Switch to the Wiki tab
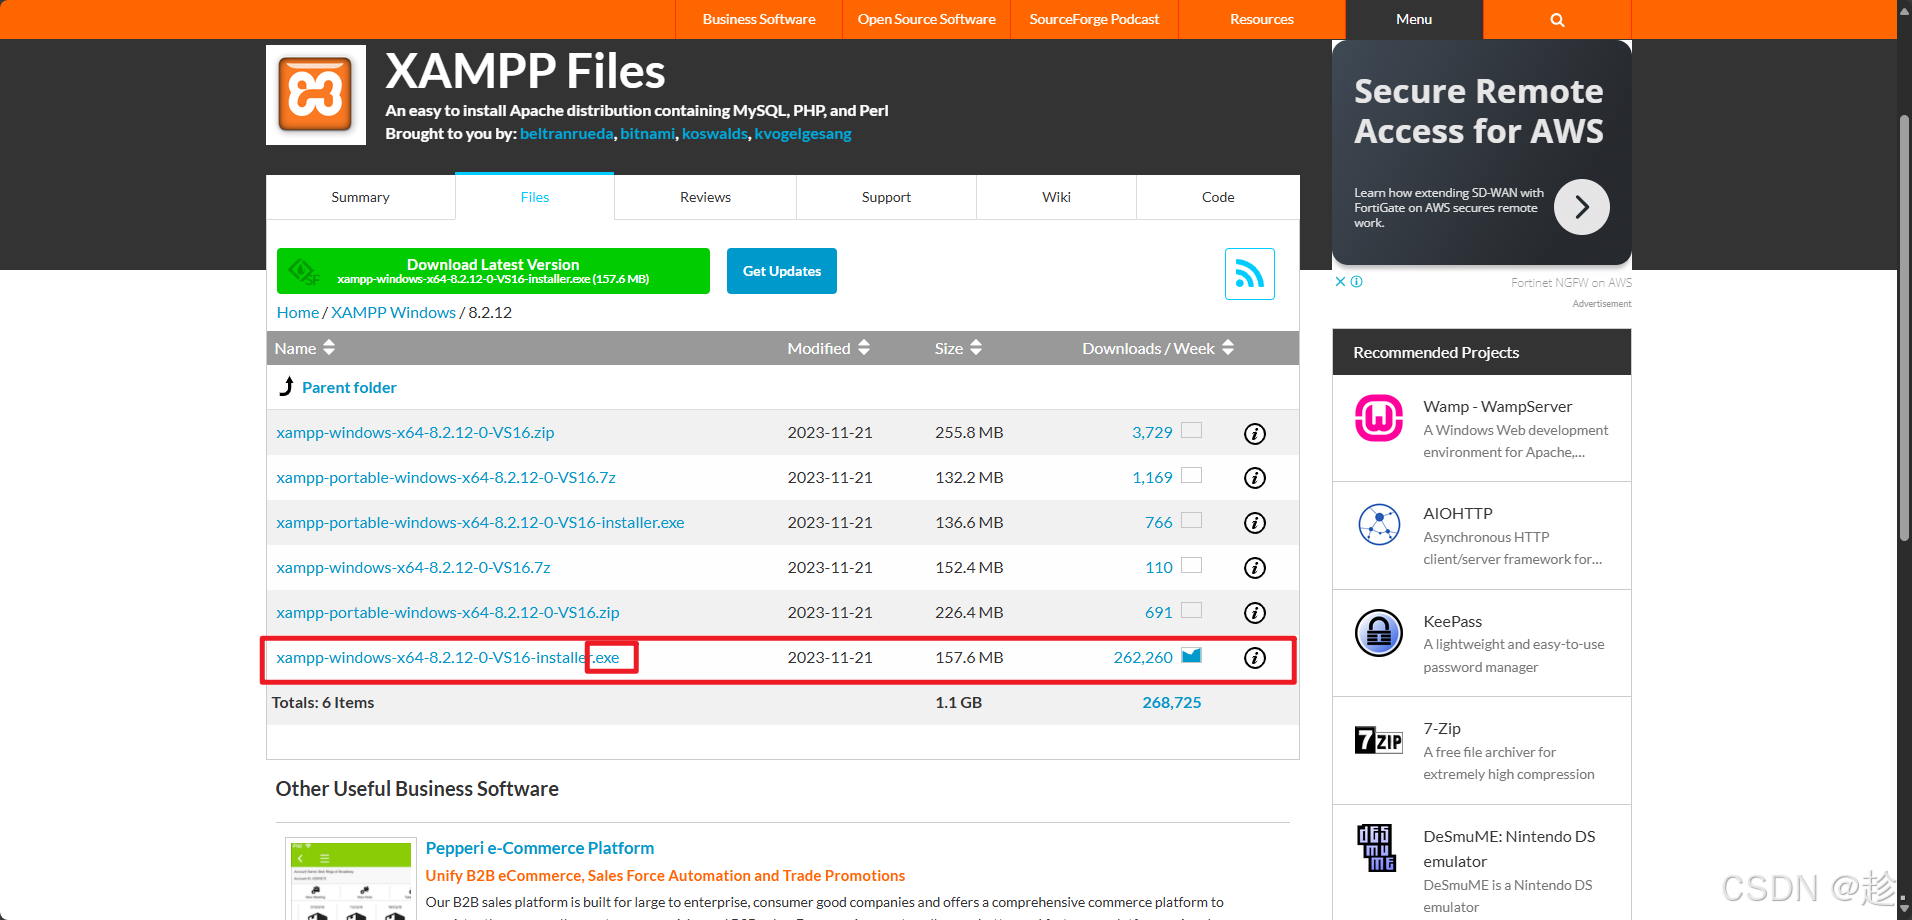The height and width of the screenshot is (920, 1912). click(1056, 197)
